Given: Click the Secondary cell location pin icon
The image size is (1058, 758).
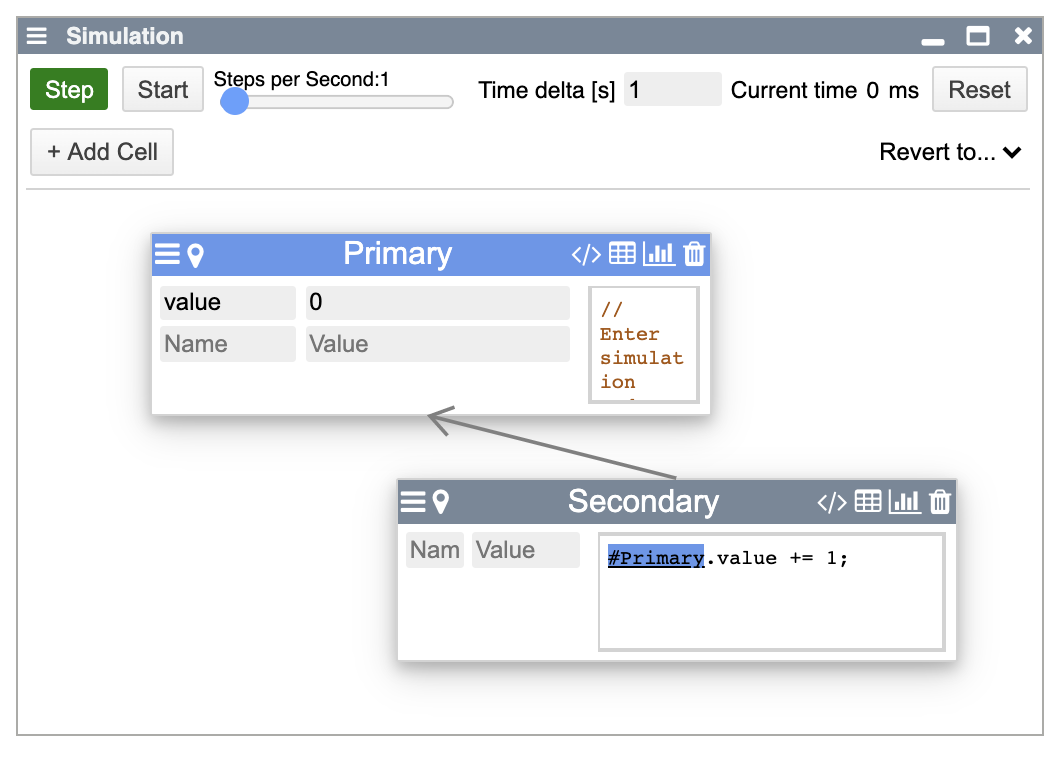Looking at the screenshot, I should (x=440, y=502).
